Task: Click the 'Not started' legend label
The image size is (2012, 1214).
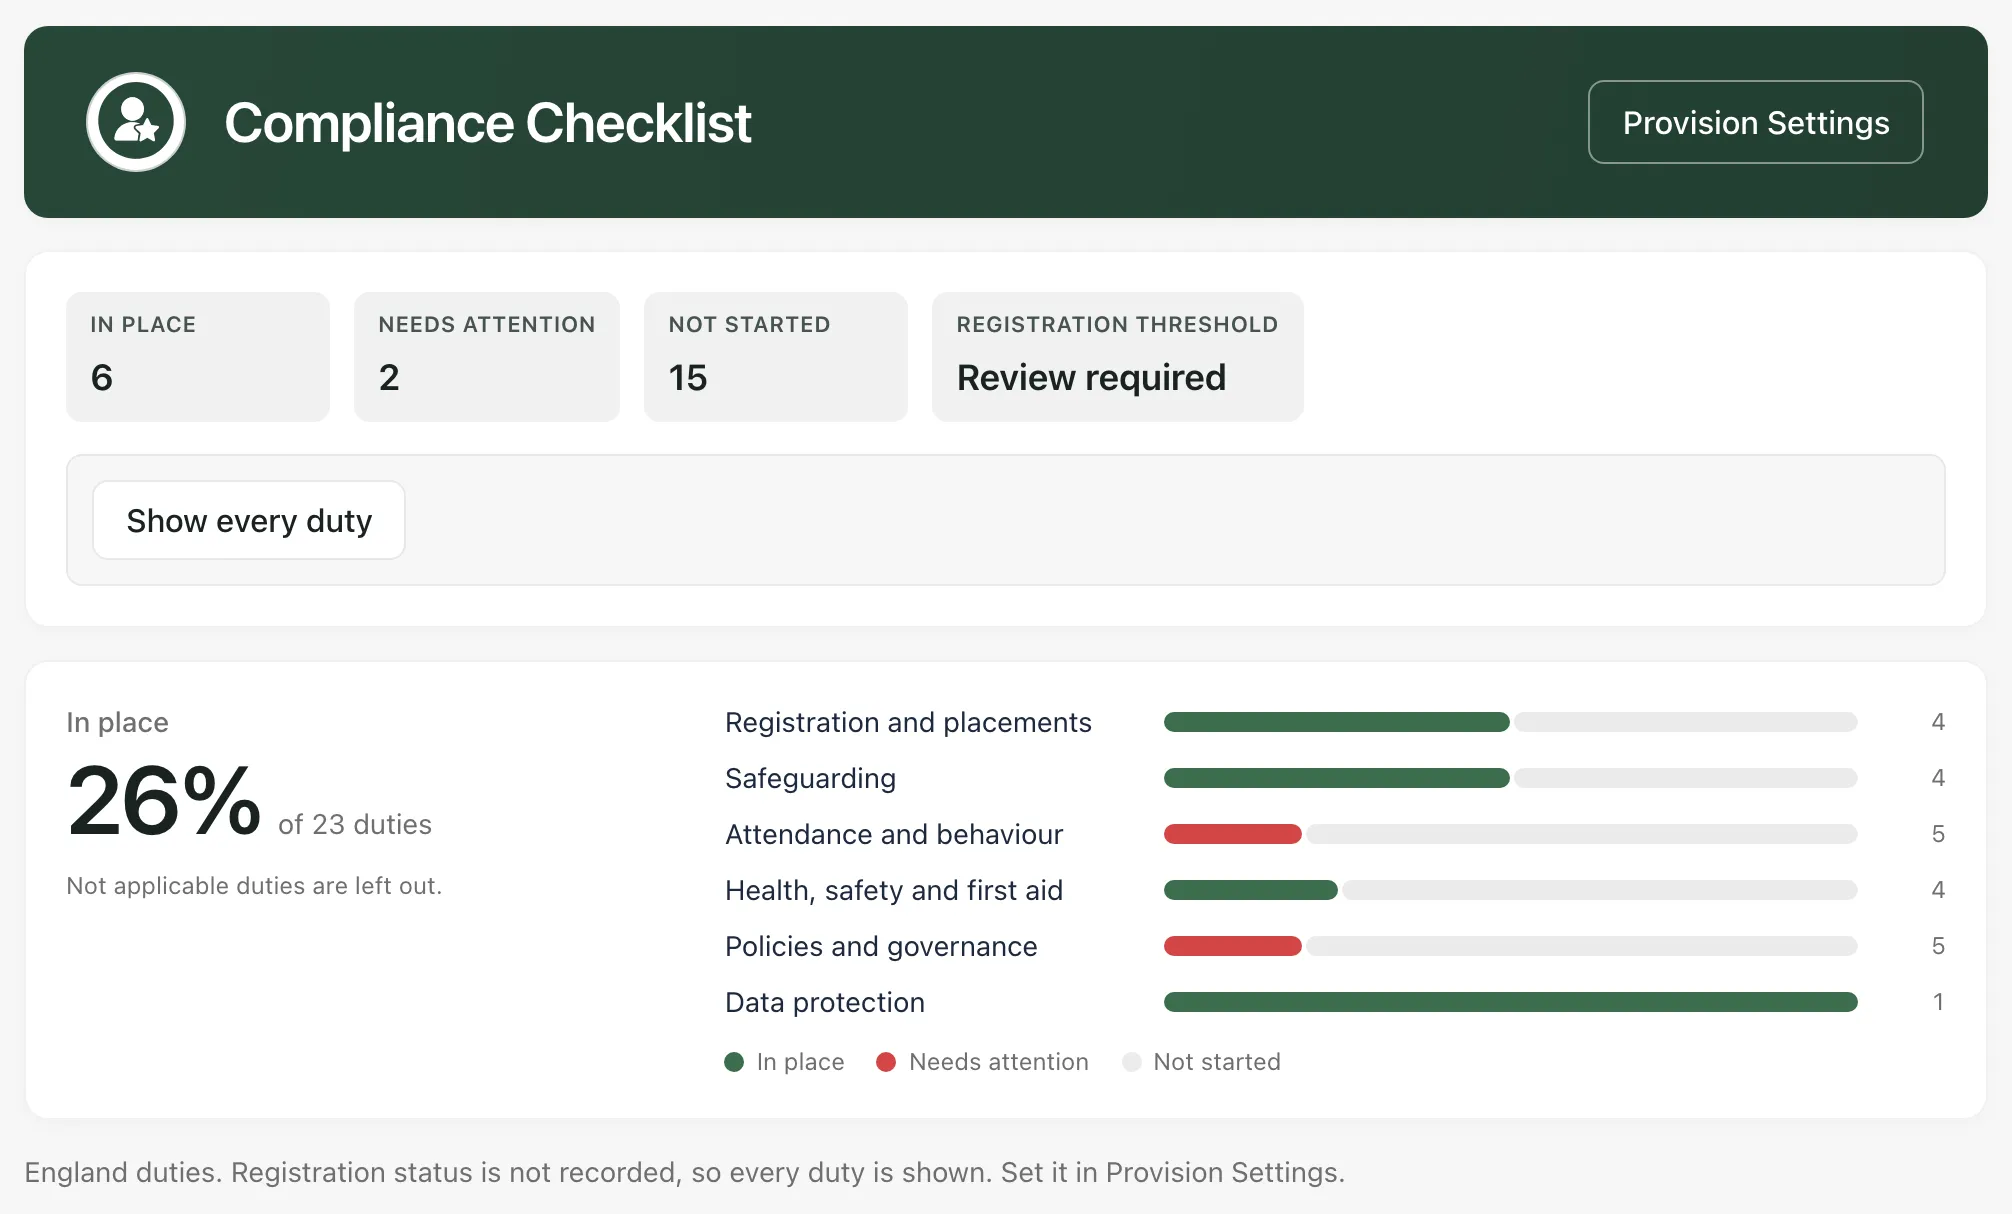Action: click(x=1217, y=1062)
